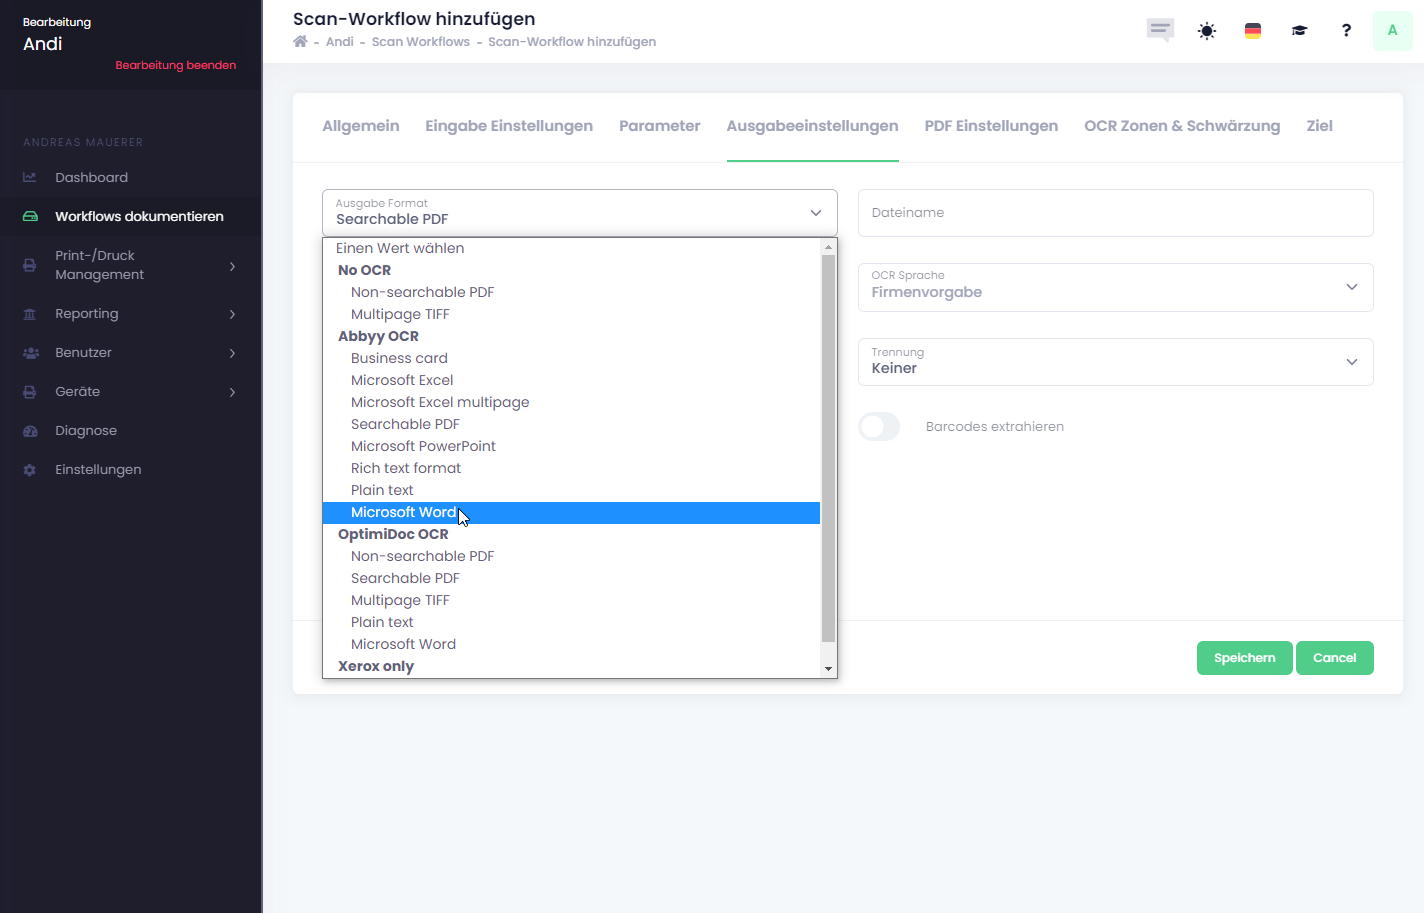Select 'Einen Wert wählen' option
Screen dimensions: 1424x913
coord(571,248)
